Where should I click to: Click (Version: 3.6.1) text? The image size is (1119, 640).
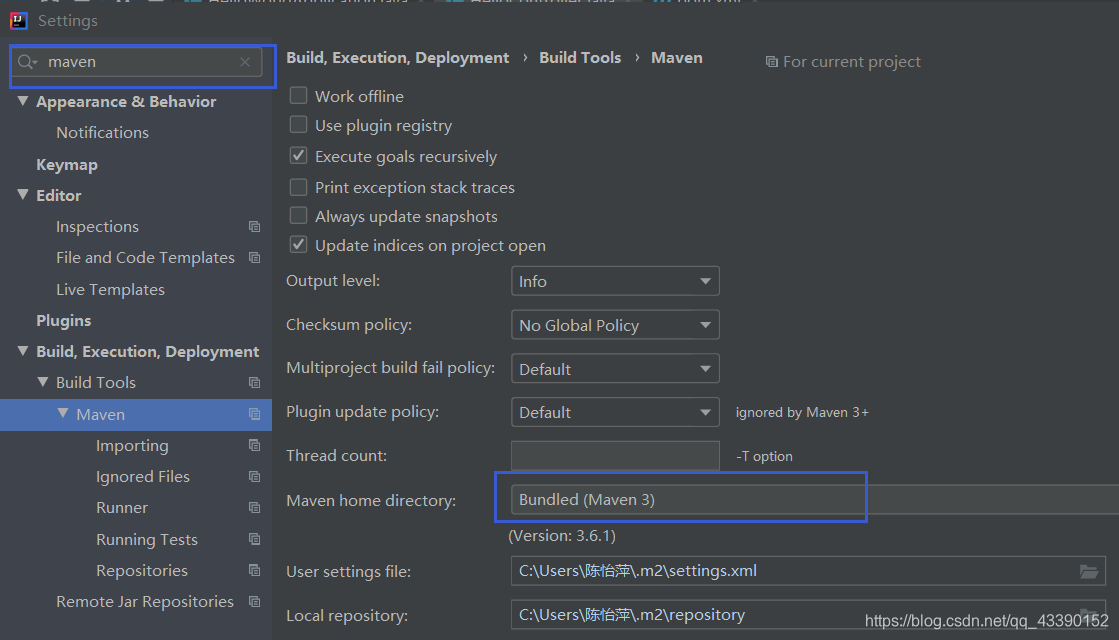pos(562,536)
